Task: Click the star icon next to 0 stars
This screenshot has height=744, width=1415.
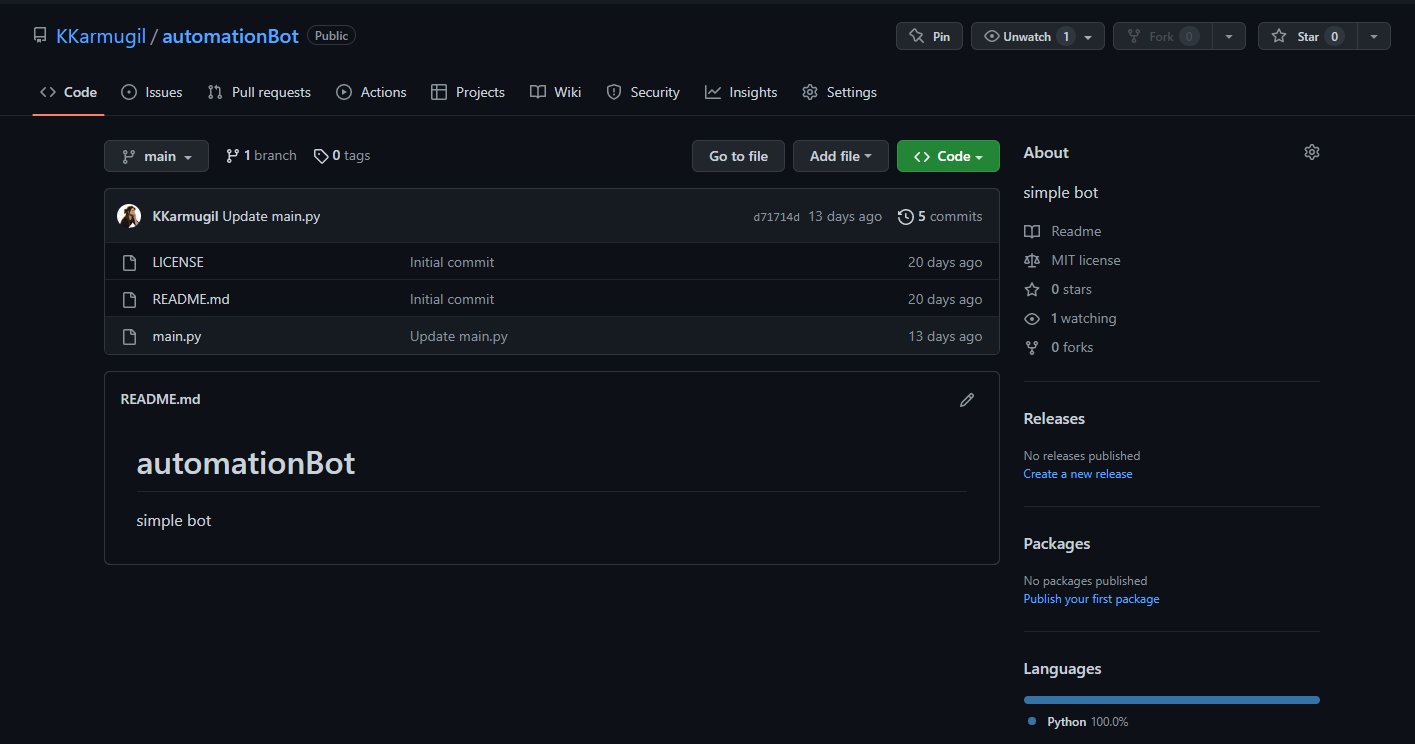Action: click(x=1032, y=289)
